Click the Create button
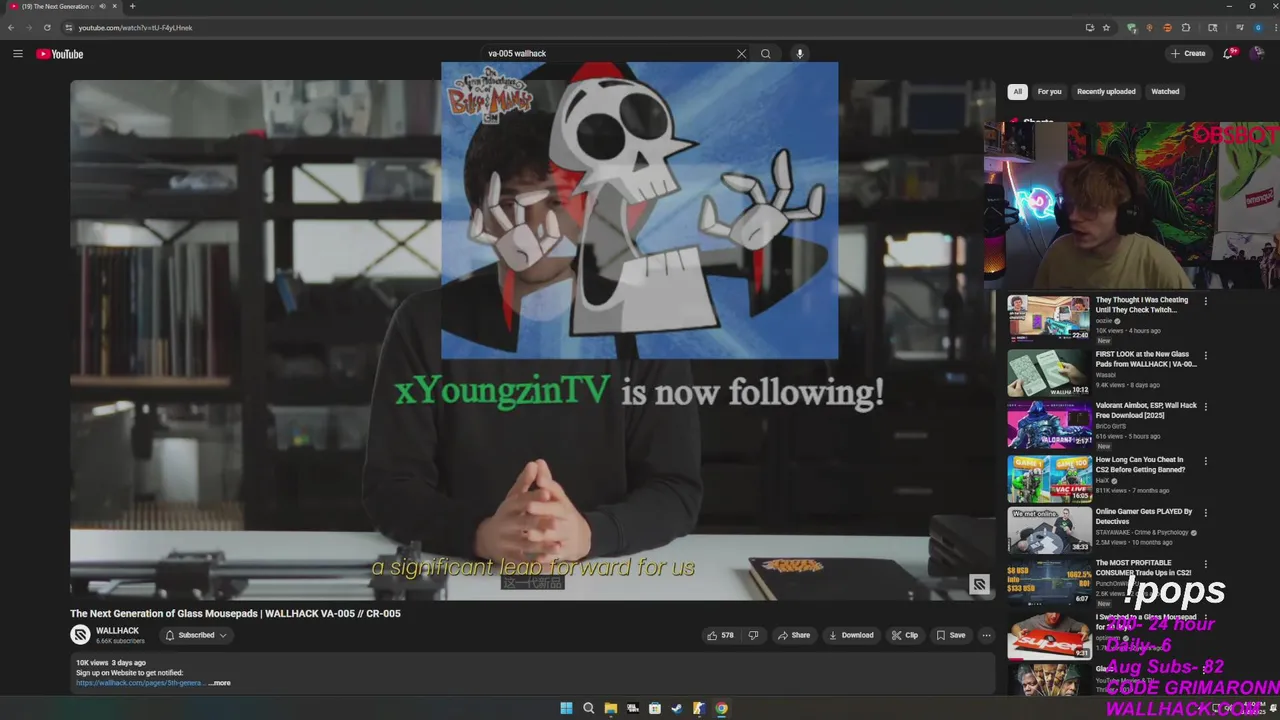 (x=1188, y=54)
